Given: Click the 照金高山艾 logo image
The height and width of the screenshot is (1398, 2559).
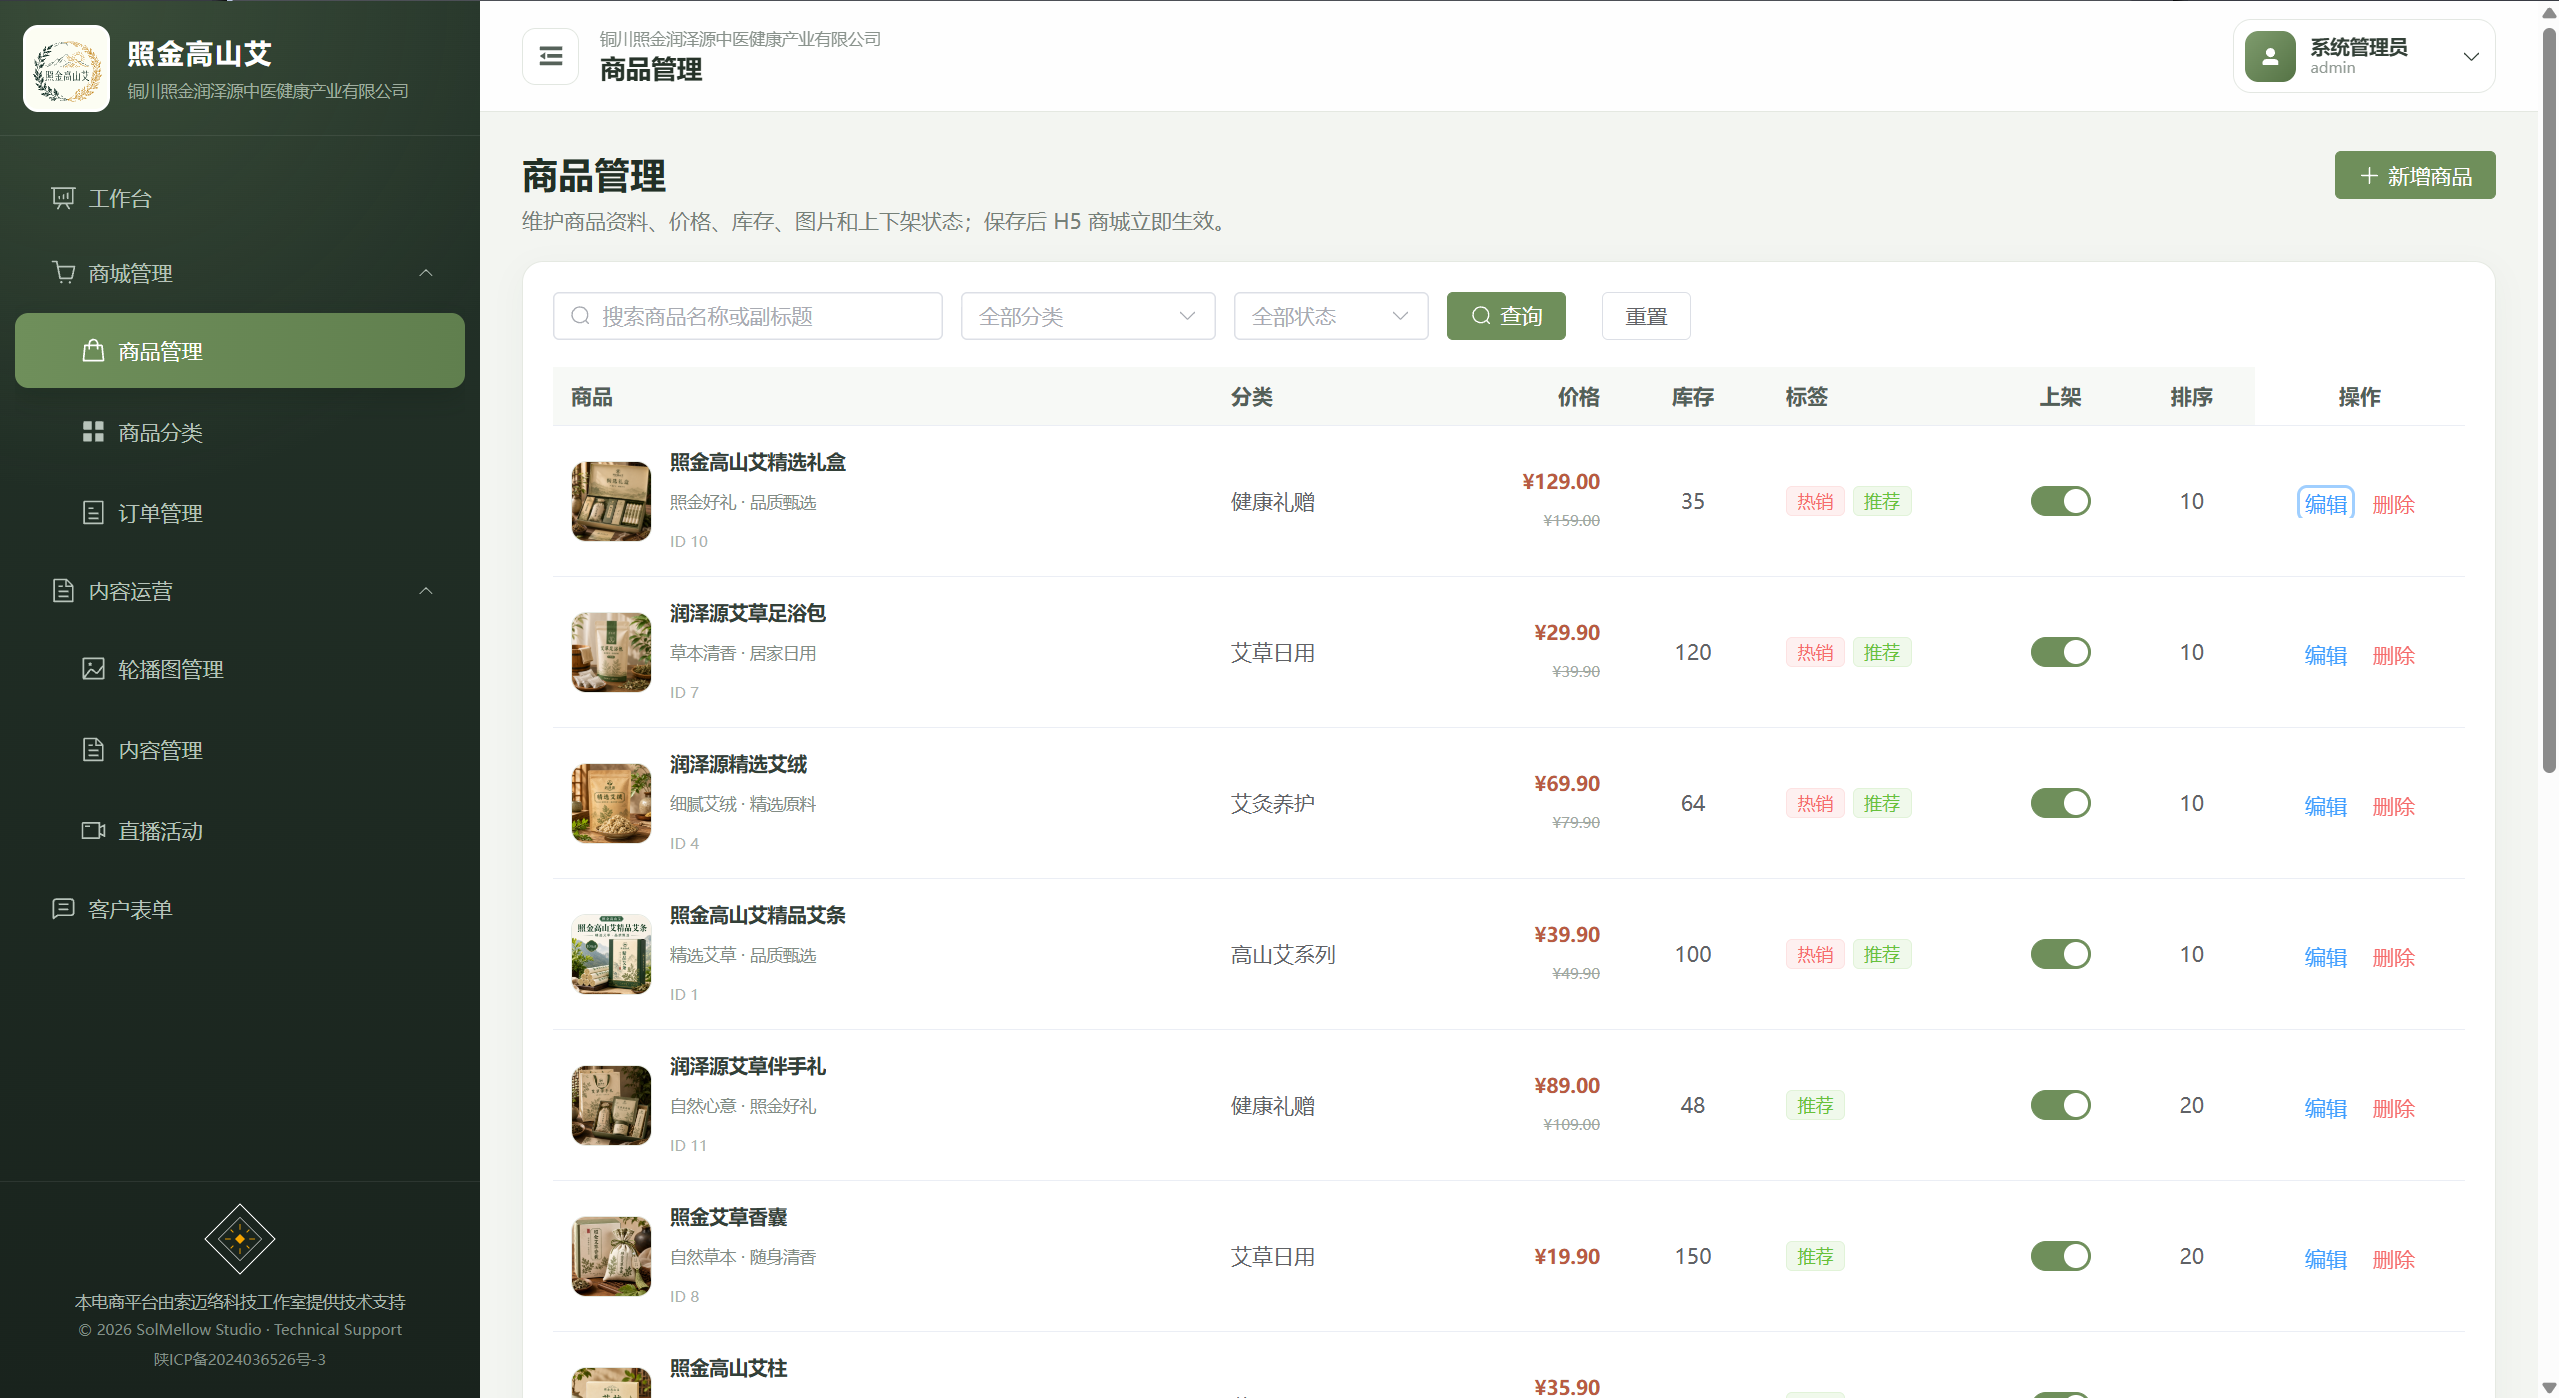Looking at the screenshot, I should click(67, 68).
